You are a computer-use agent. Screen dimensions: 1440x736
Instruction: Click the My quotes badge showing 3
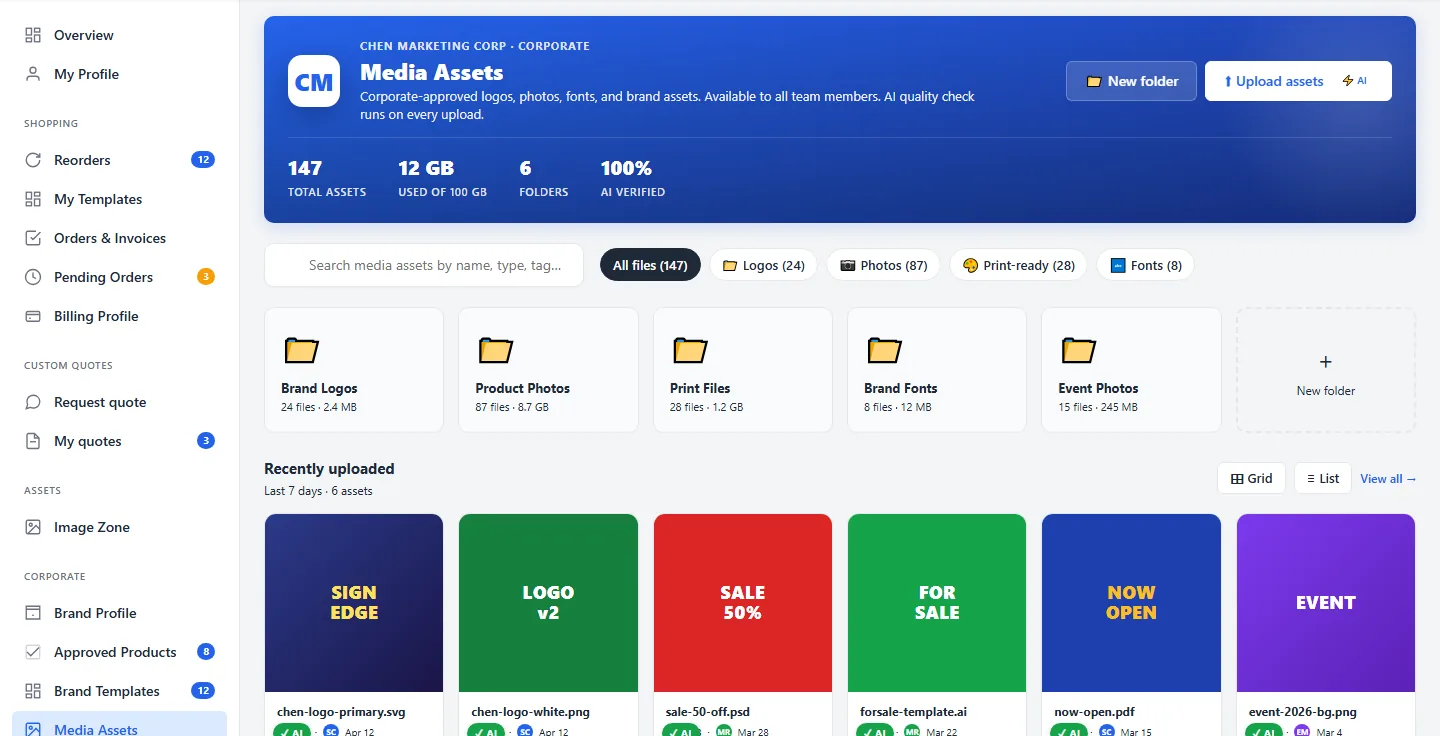pyautogui.click(x=206, y=441)
